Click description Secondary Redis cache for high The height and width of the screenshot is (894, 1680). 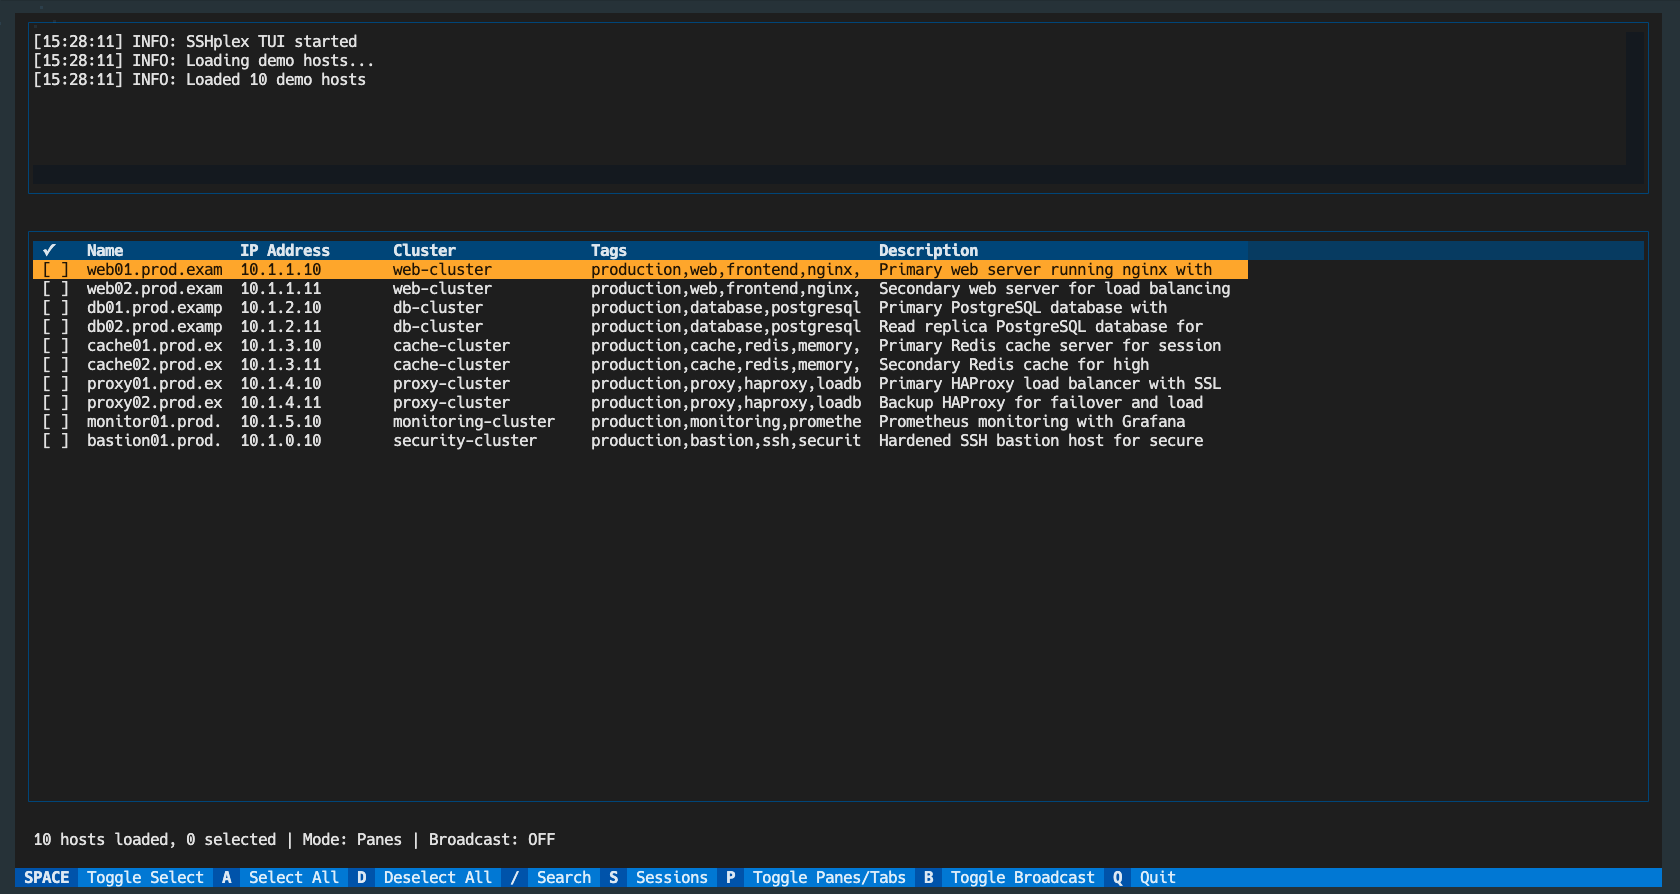[1014, 365]
